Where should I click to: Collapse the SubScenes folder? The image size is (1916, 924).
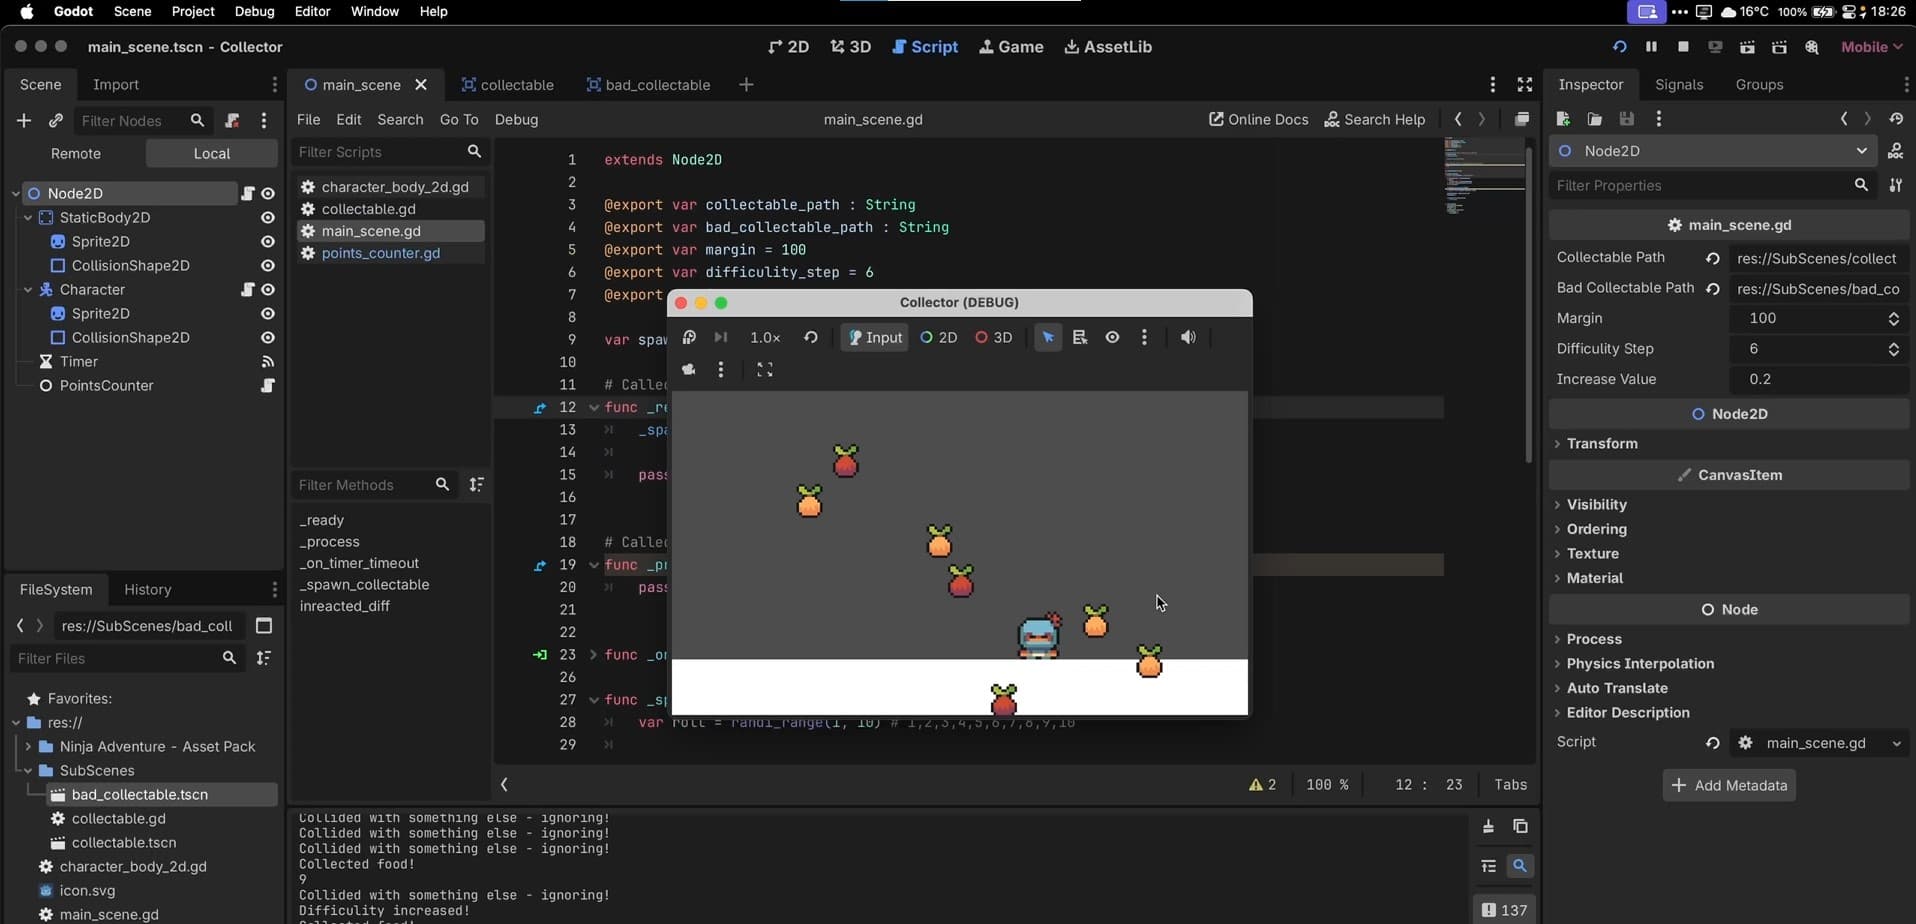[28, 771]
